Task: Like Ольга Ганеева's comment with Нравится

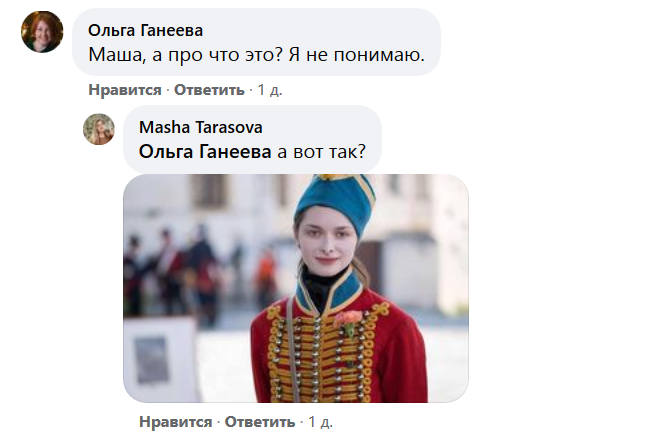Action: point(125,90)
